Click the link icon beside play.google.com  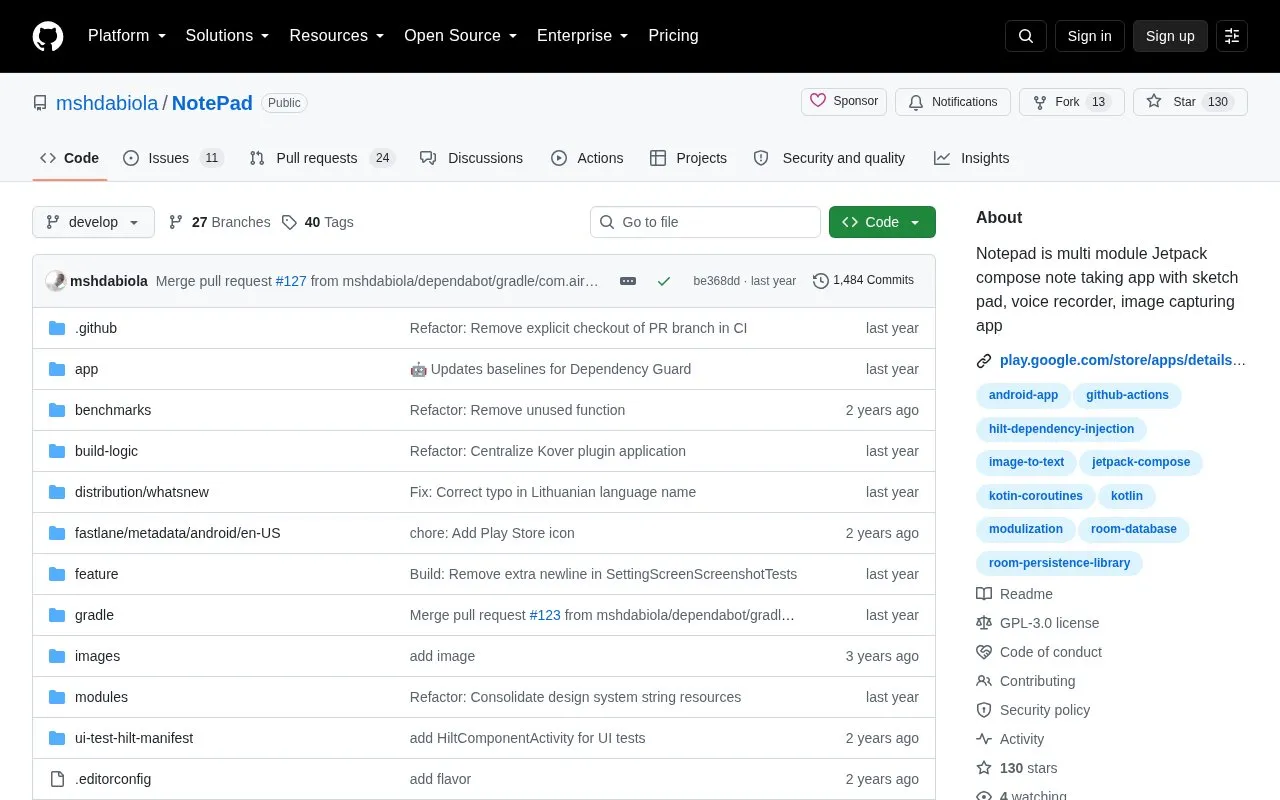(984, 360)
